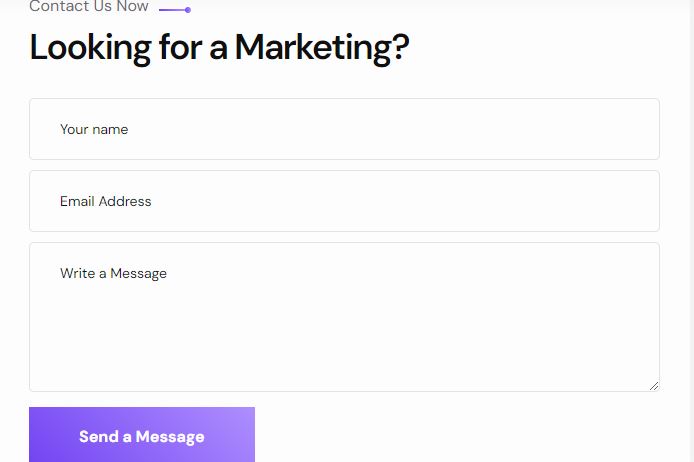Click the Write a Message placeholder text
The image size is (694, 462).
[x=113, y=273]
